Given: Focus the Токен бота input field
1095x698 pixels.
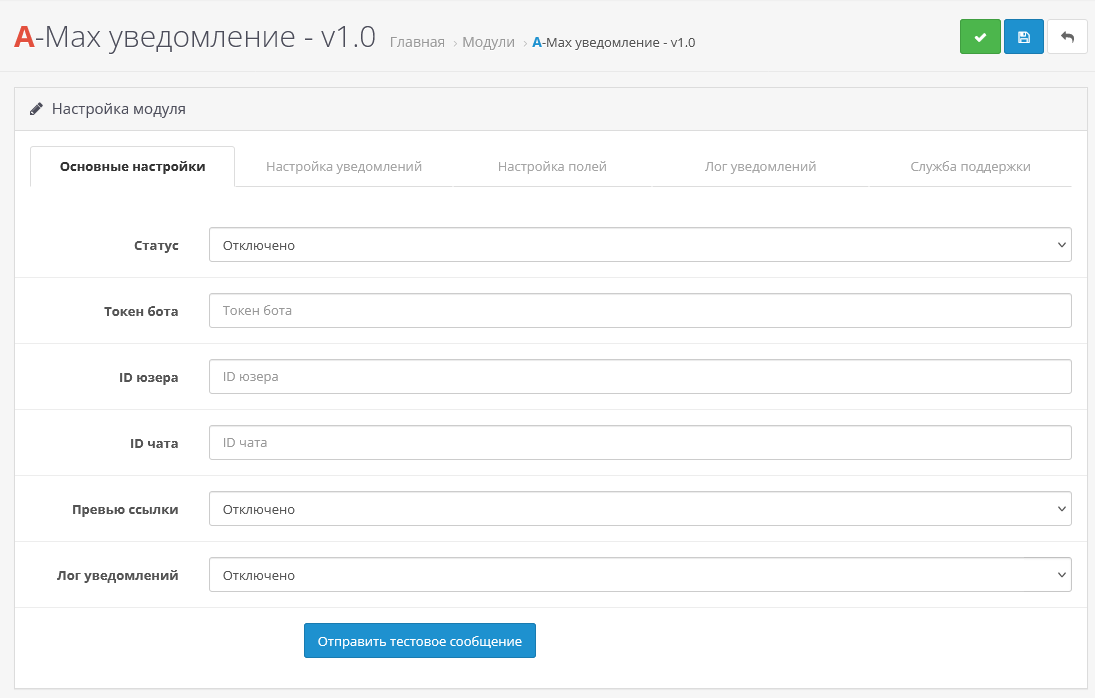Looking at the screenshot, I should 640,311.
